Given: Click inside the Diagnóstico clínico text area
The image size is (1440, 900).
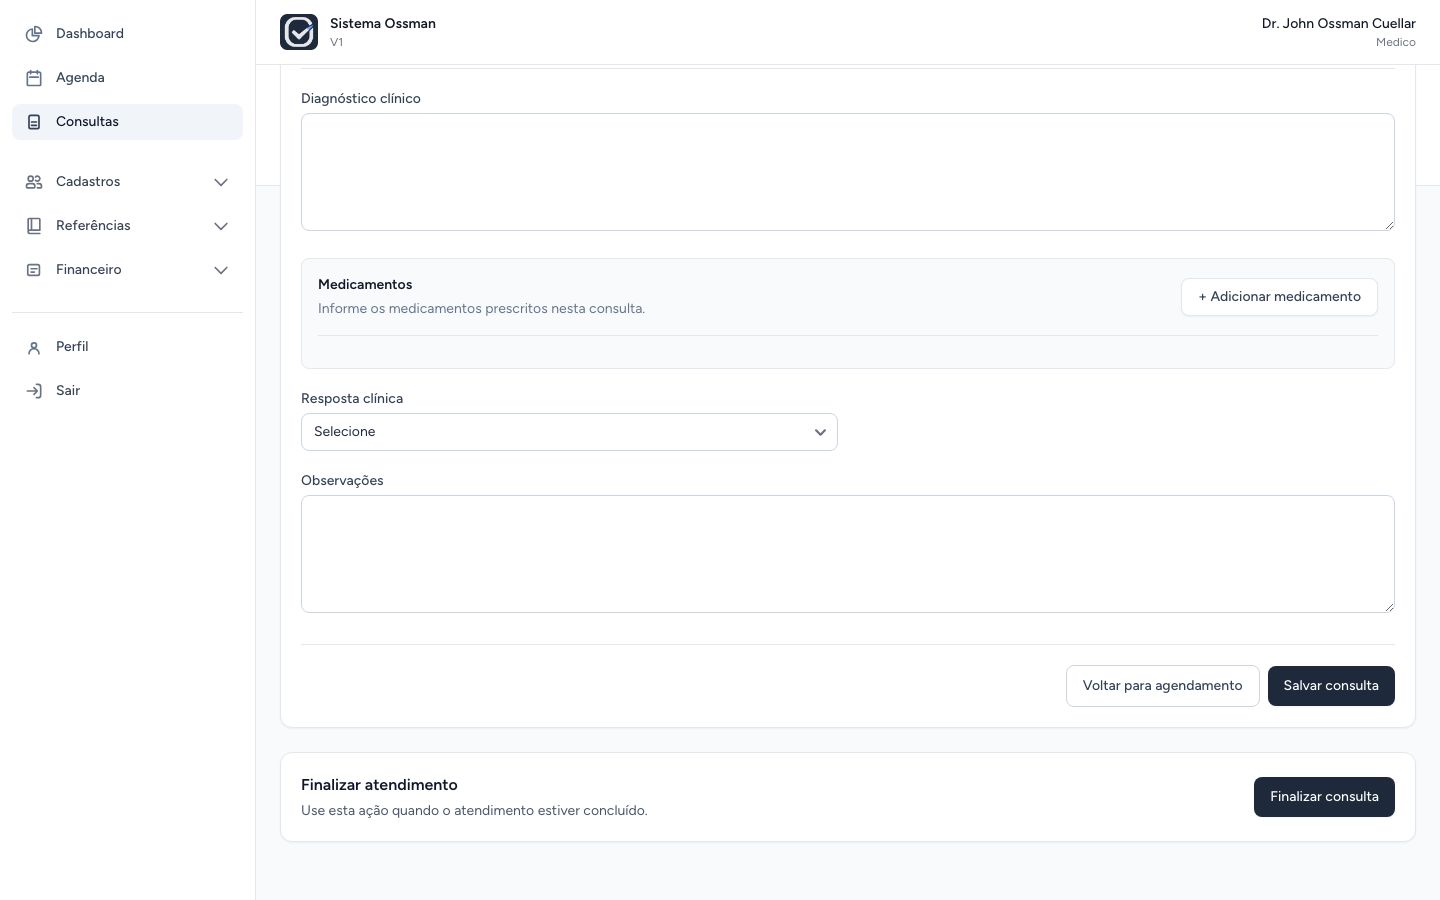Looking at the screenshot, I should click(x=848, y=172).
